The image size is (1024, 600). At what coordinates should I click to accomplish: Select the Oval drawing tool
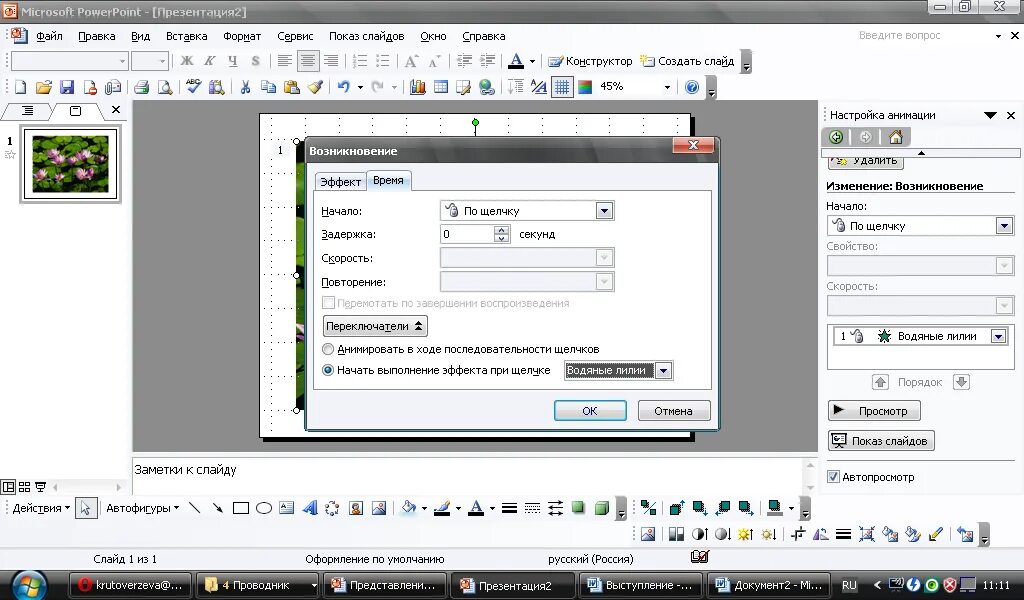(x=264, y=508)
